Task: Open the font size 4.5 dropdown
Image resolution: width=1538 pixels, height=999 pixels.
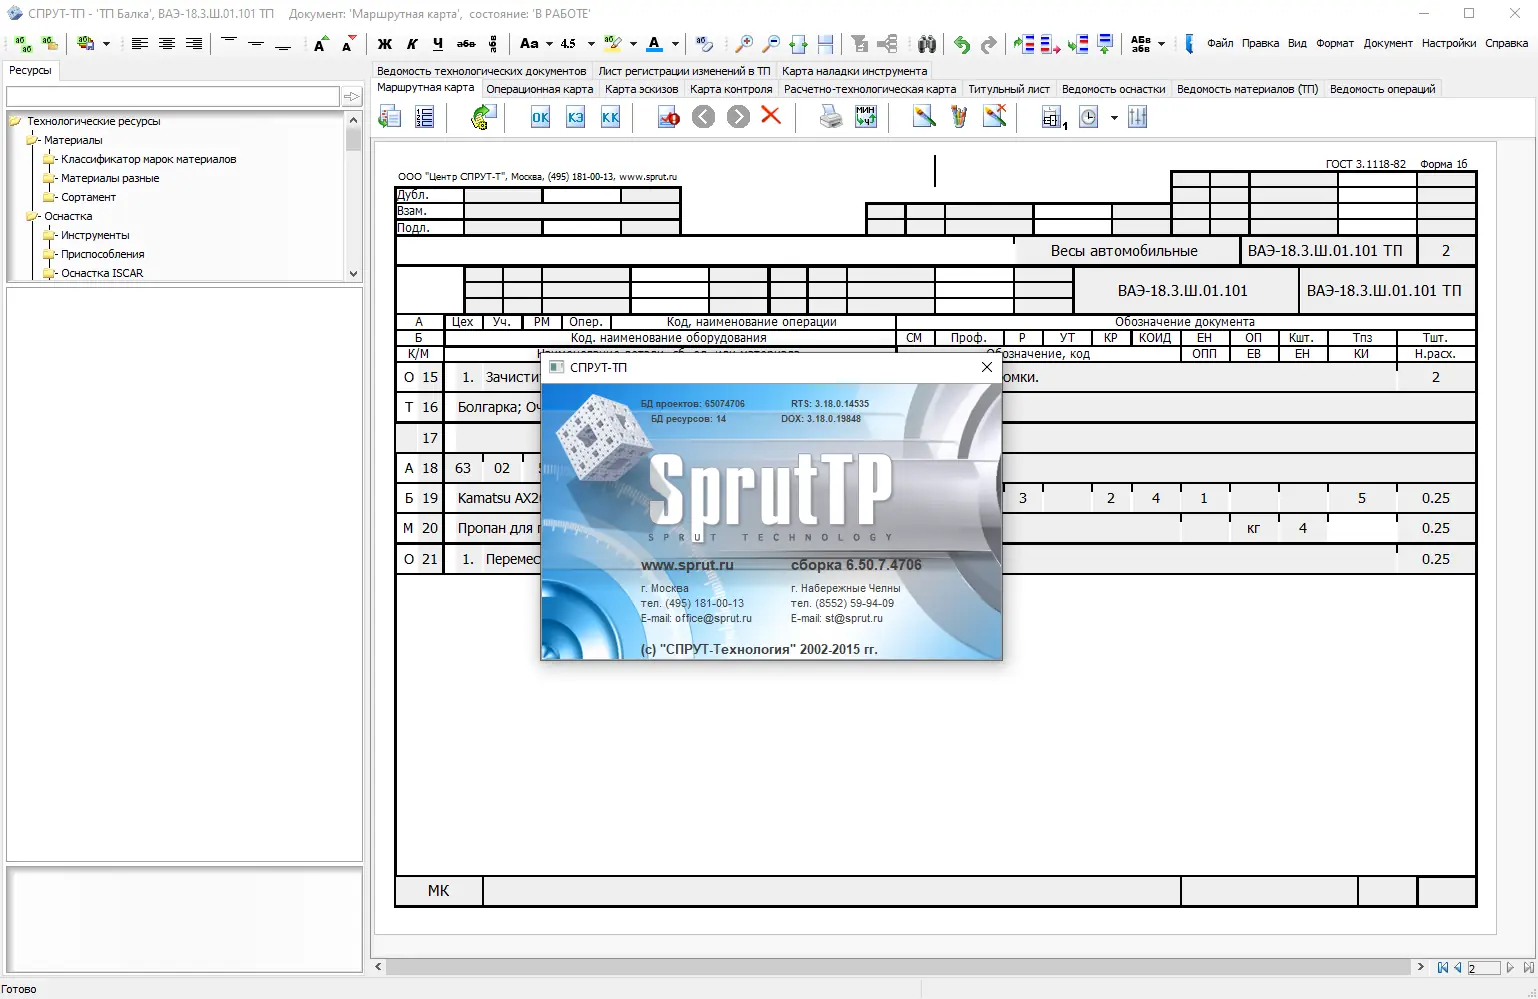Action: point(591,44)
